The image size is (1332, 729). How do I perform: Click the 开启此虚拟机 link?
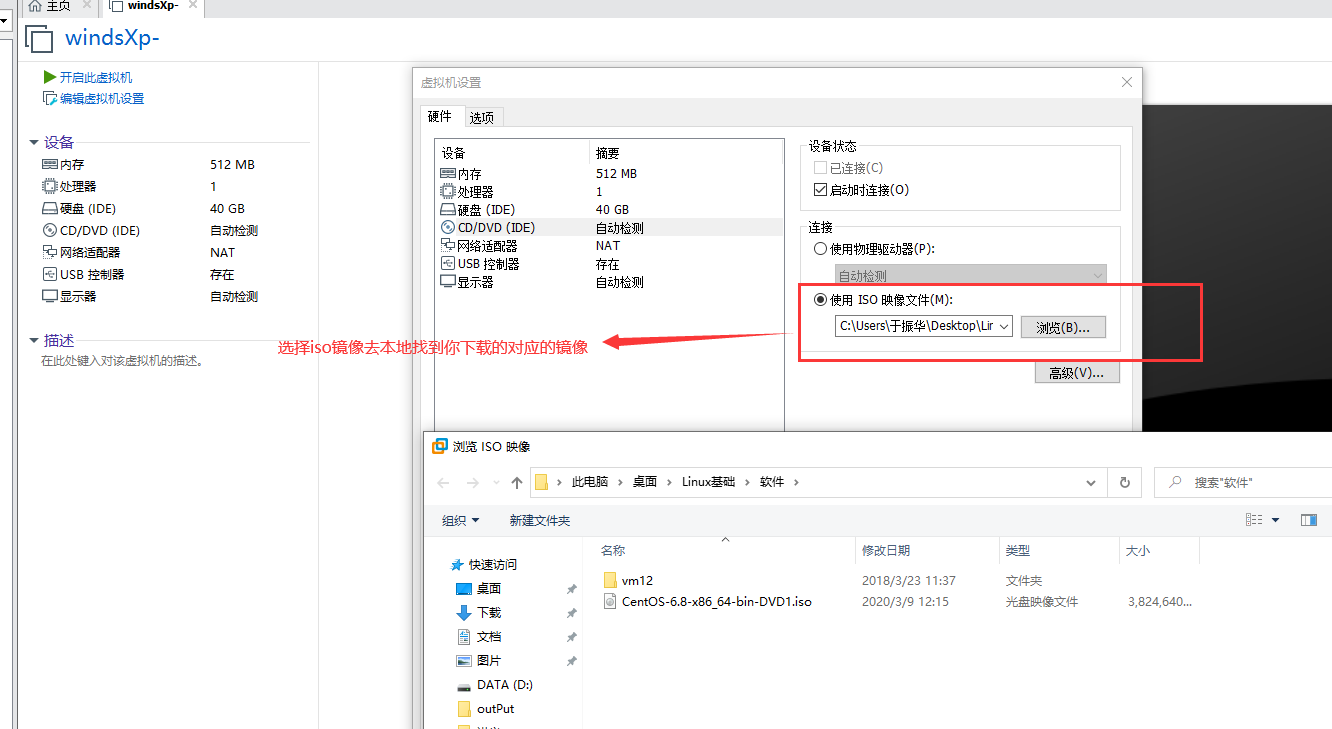click(x=96, y=77)
